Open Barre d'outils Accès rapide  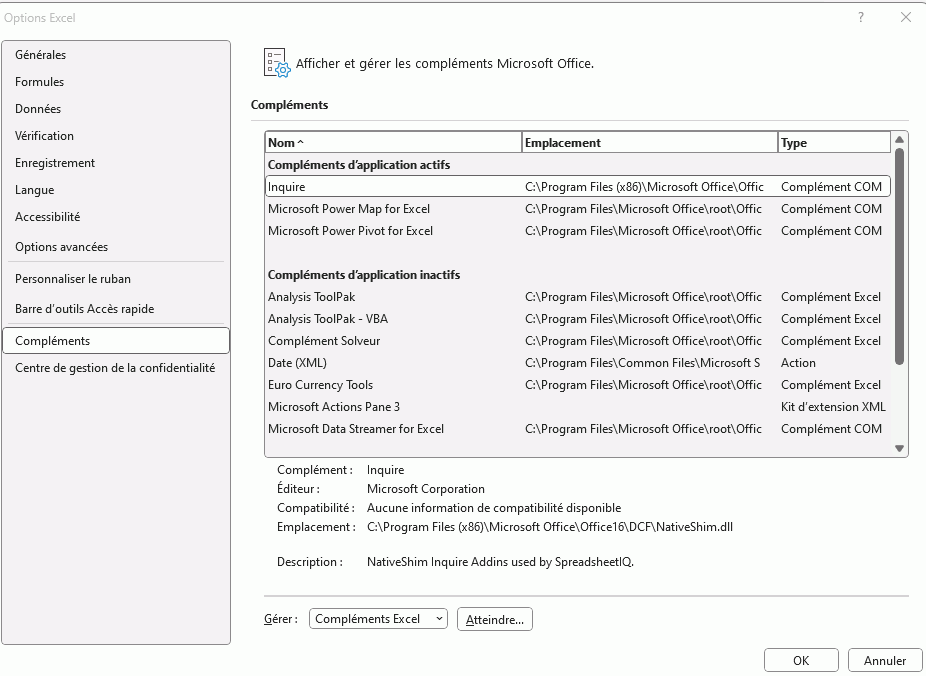tap(116, 309)
